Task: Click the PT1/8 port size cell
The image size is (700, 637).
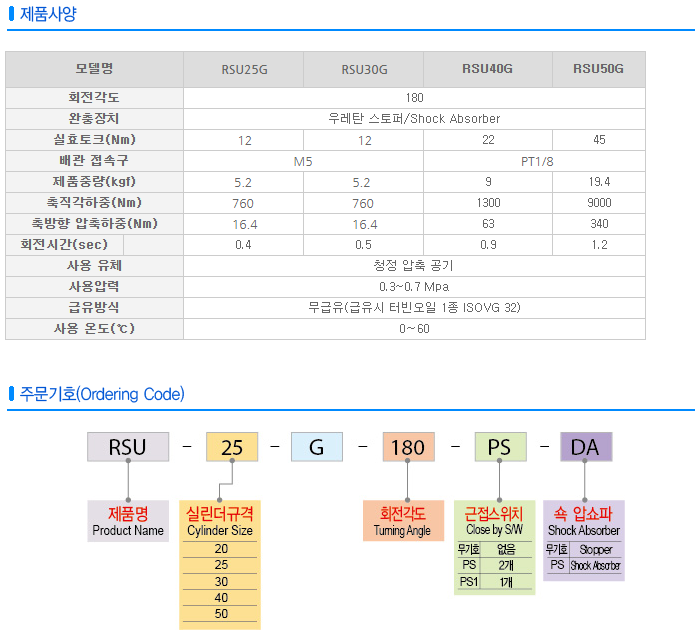Action: [x=535, y=161]
